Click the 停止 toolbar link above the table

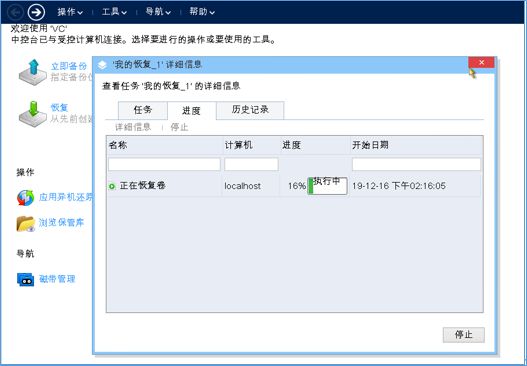[179, 127]
